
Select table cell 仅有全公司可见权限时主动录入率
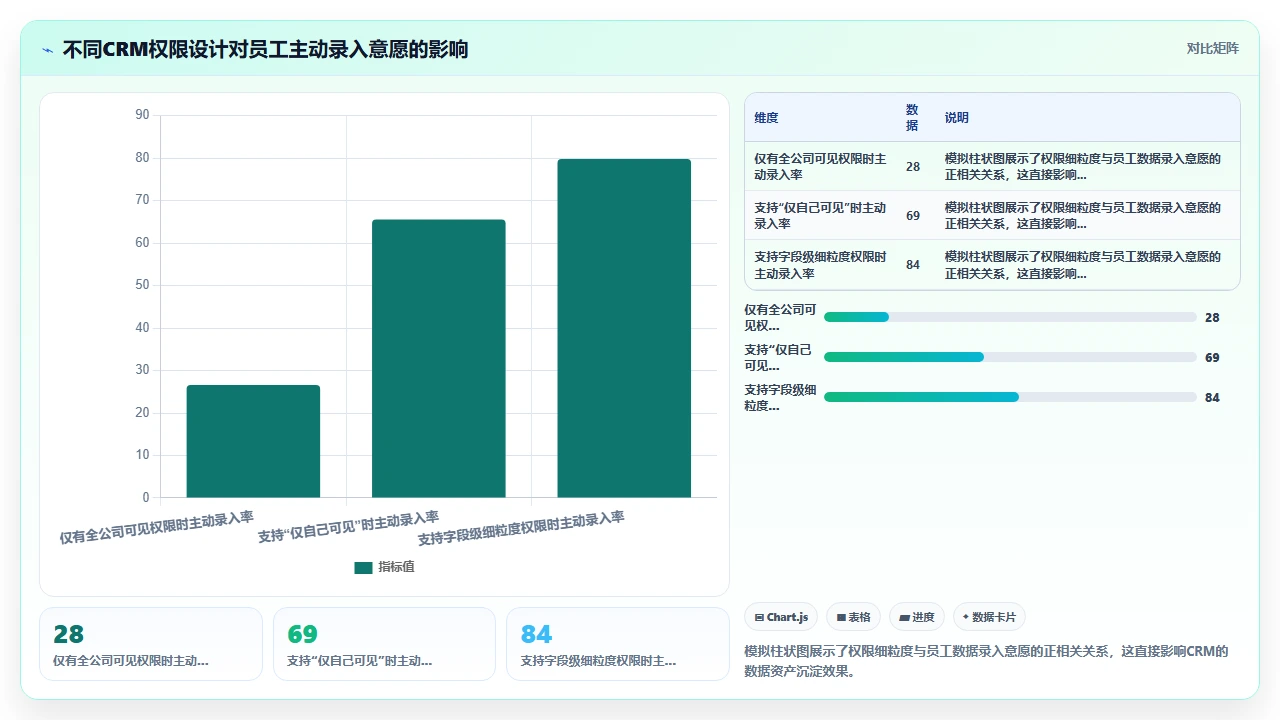pos(820,166)
